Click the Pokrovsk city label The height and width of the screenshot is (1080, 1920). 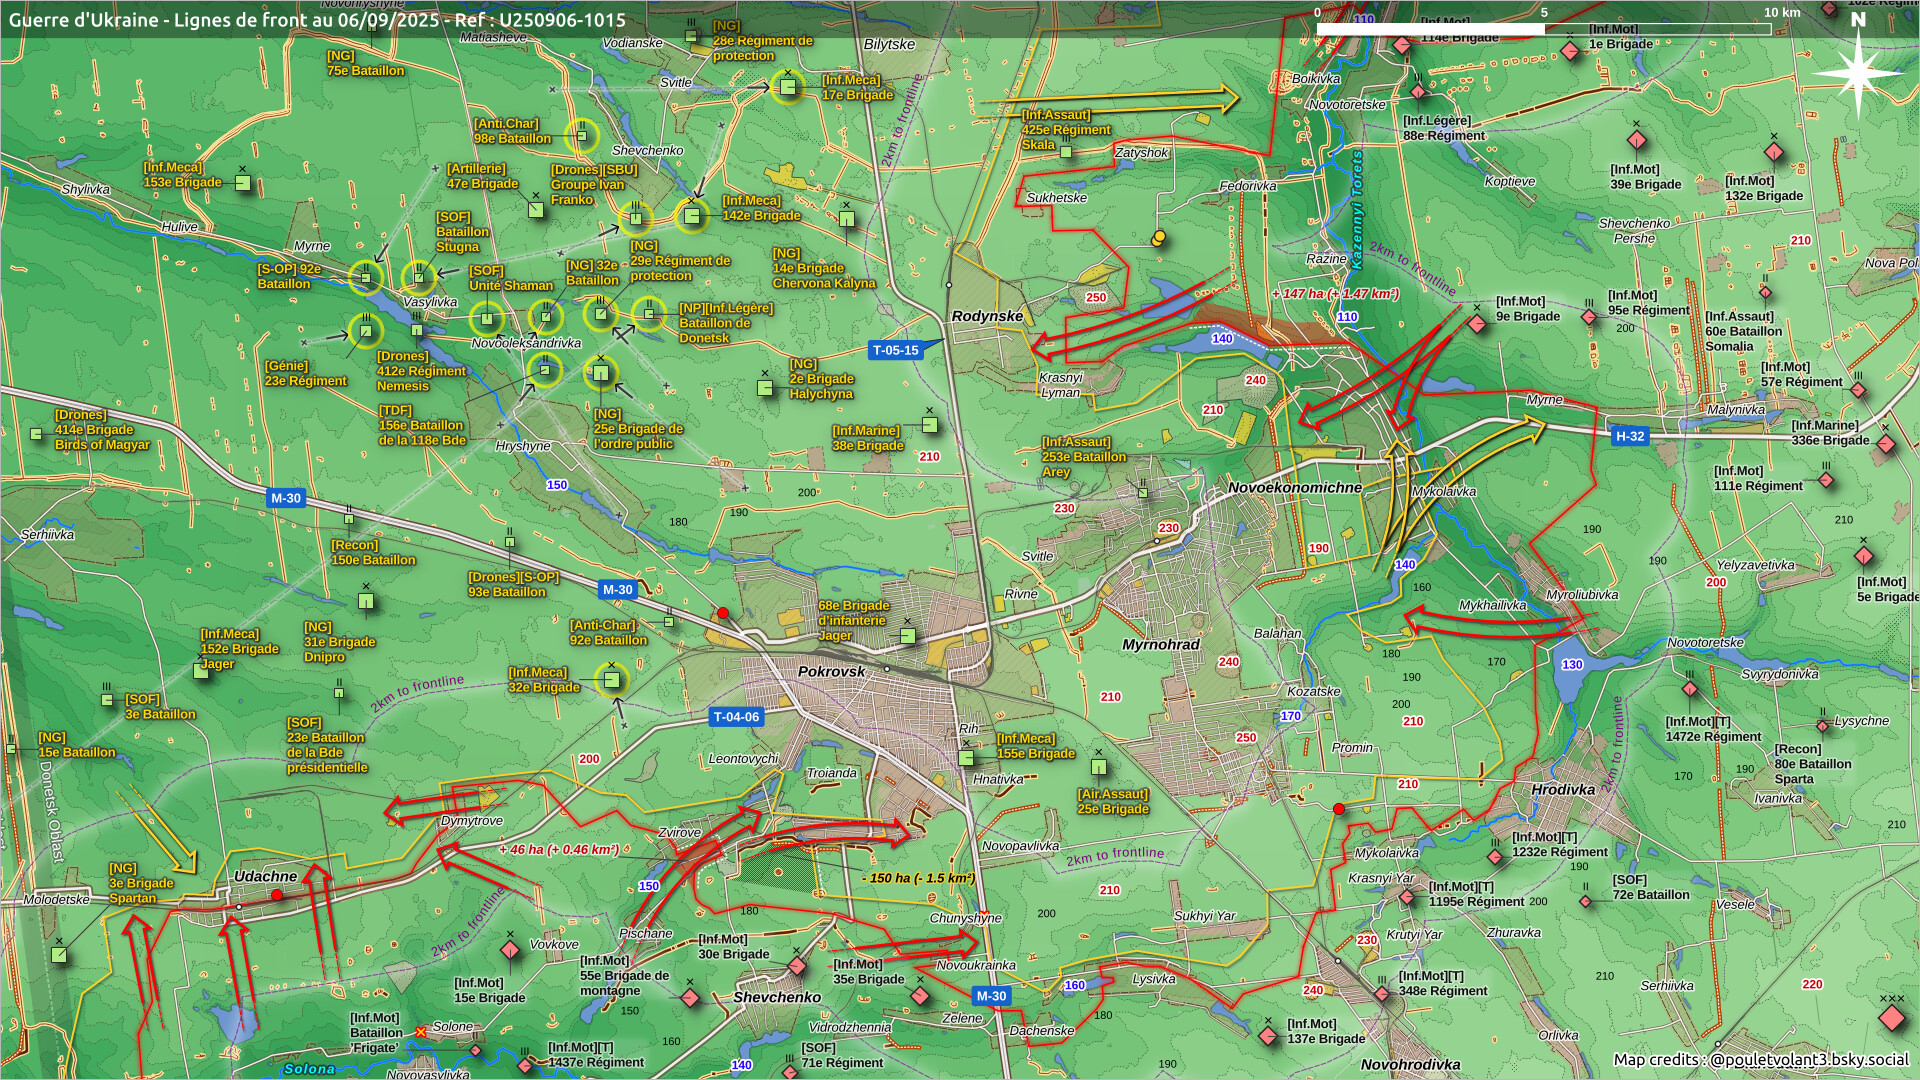831,671
